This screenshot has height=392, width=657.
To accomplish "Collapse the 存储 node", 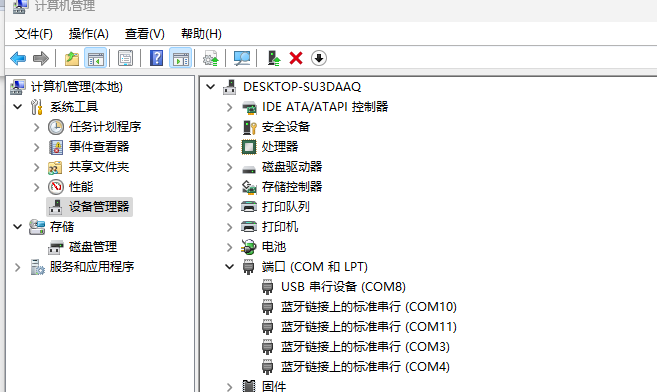I will [x=18, y=227].
